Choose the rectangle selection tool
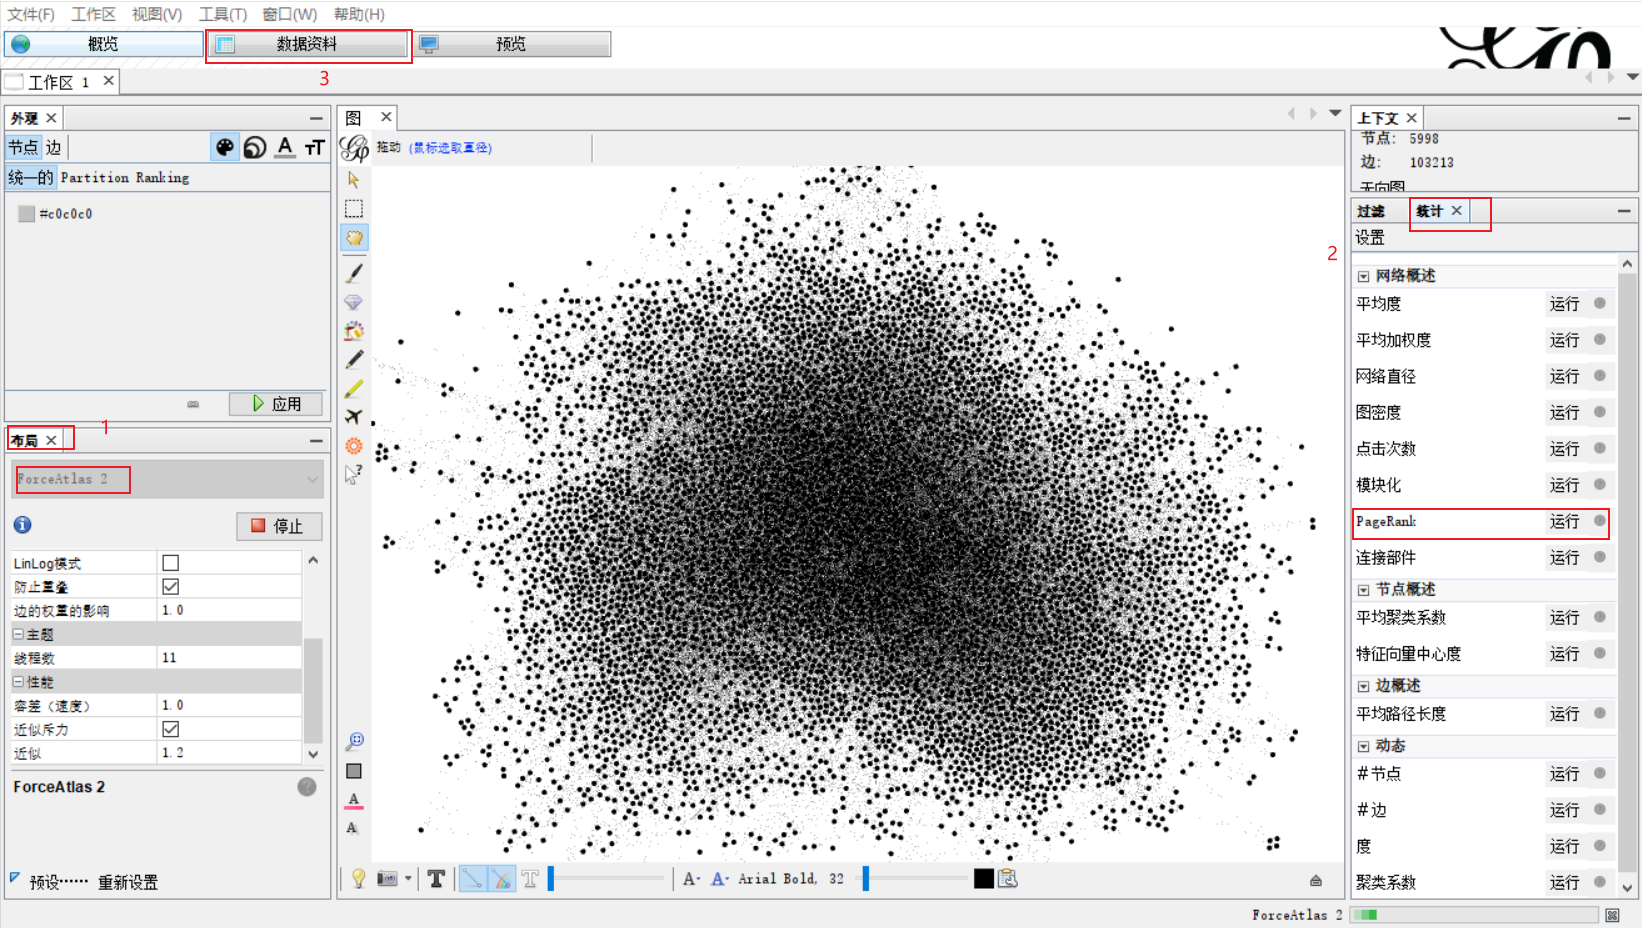This screenshot has width=1642, height=928. coord(354,208)
